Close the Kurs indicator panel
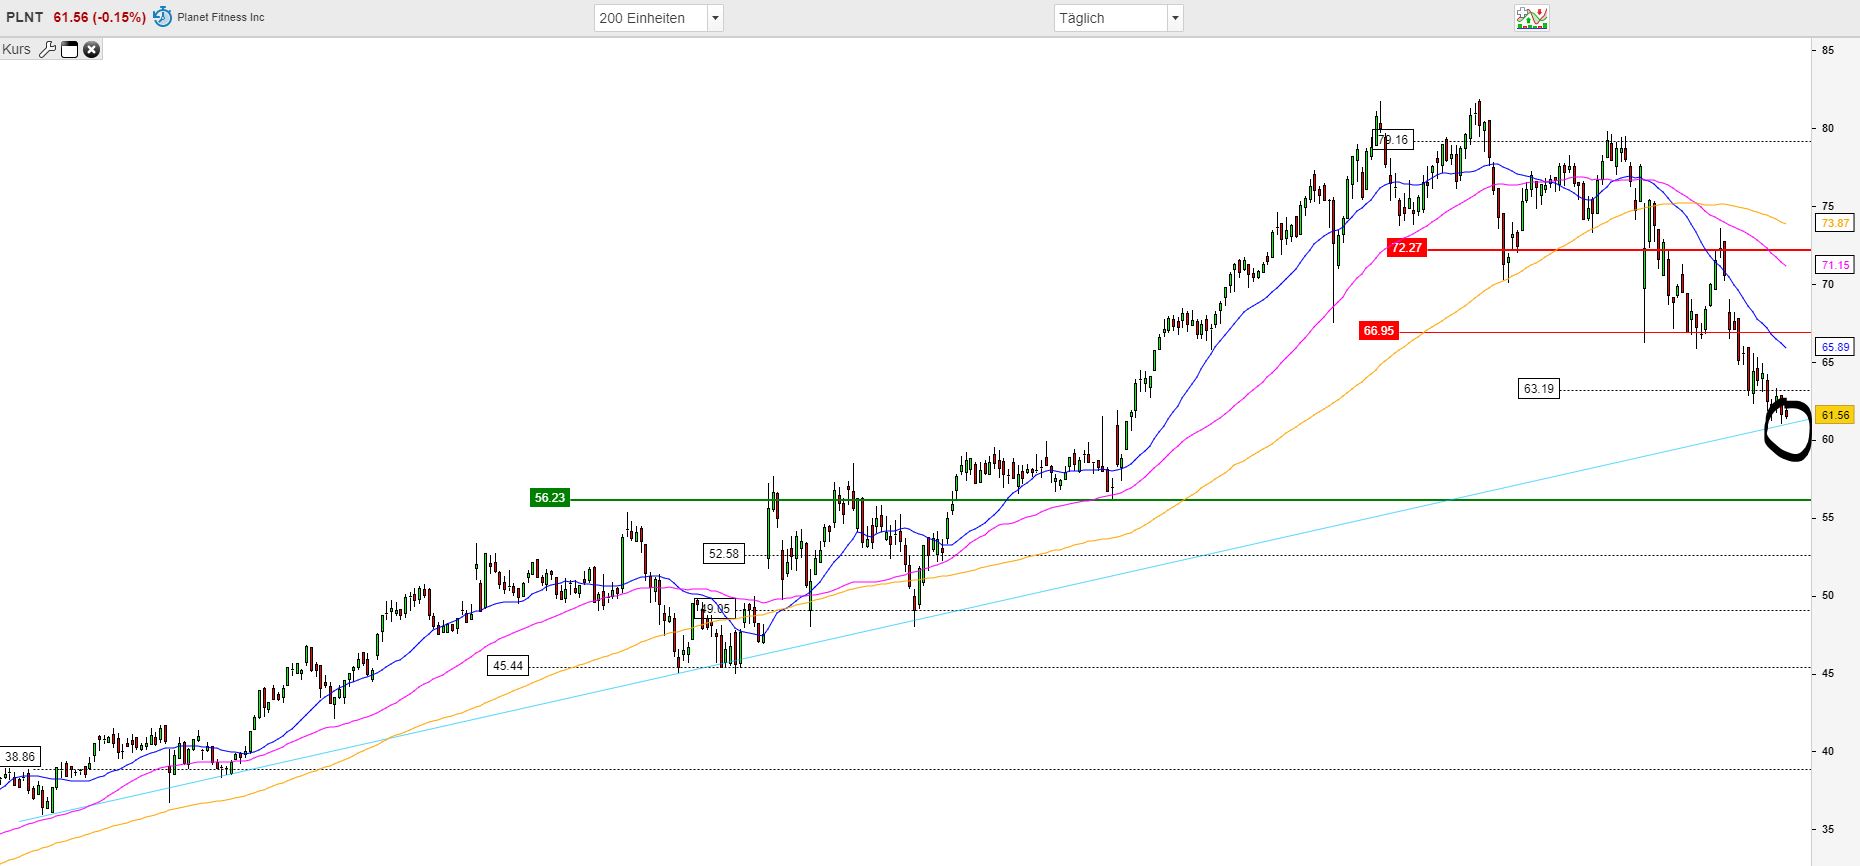The image size is (1860, 866). 91,50
